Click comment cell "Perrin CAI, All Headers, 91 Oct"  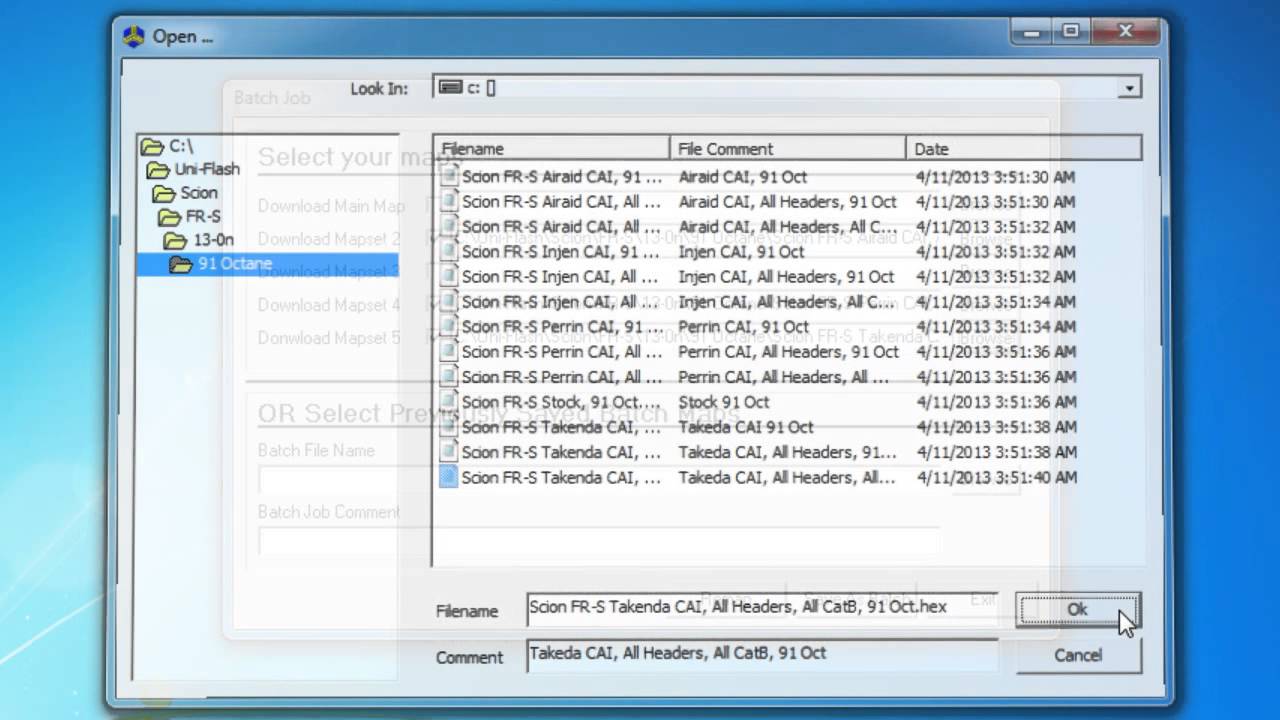tap(789, 352)
